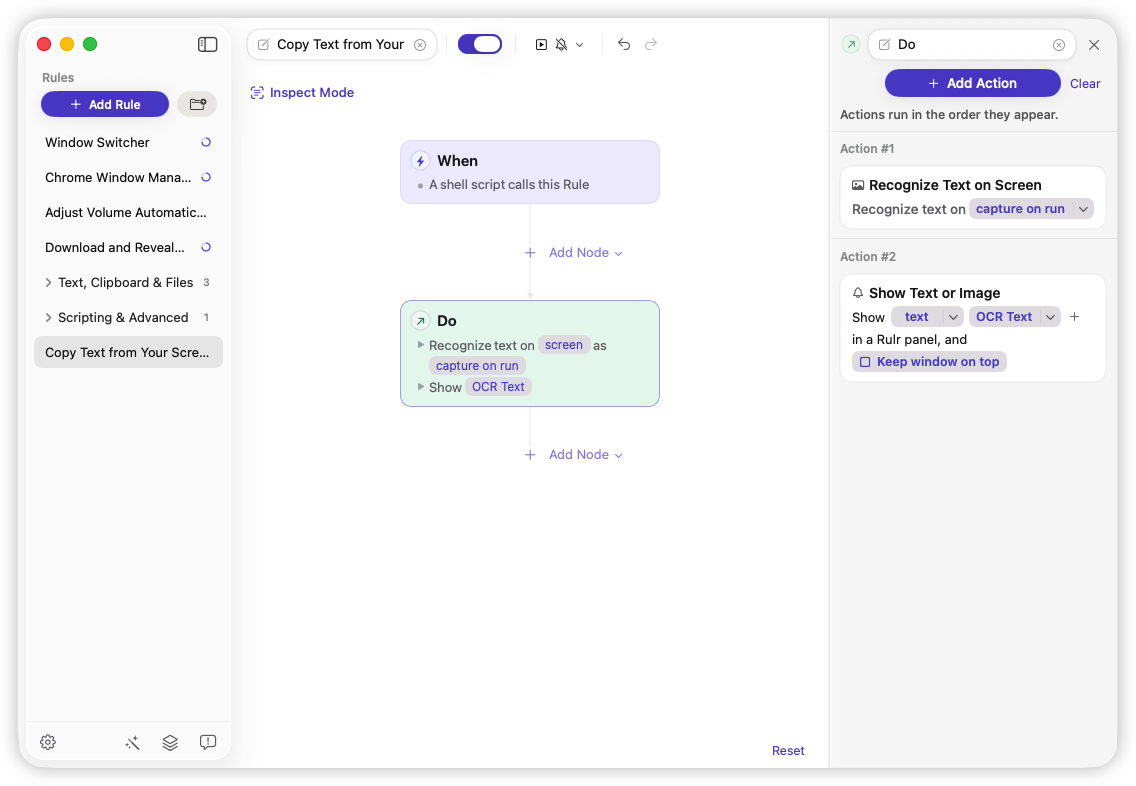1136x786 pixels.
Task: Open Add Node dropdown below When node
Action: click(585, 253)
